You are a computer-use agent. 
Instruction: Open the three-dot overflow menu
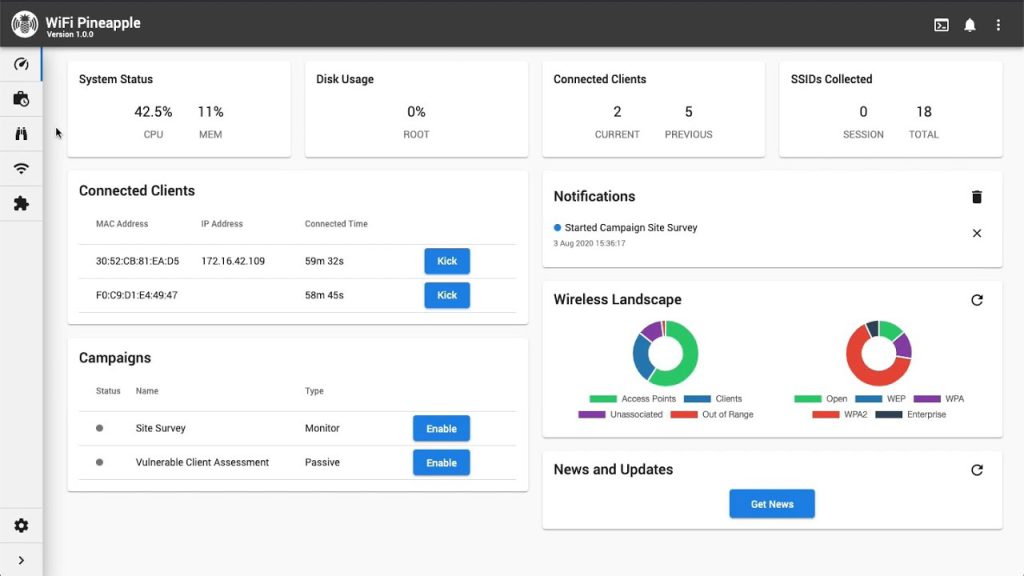pyautogui.click(x=997, y=25)
